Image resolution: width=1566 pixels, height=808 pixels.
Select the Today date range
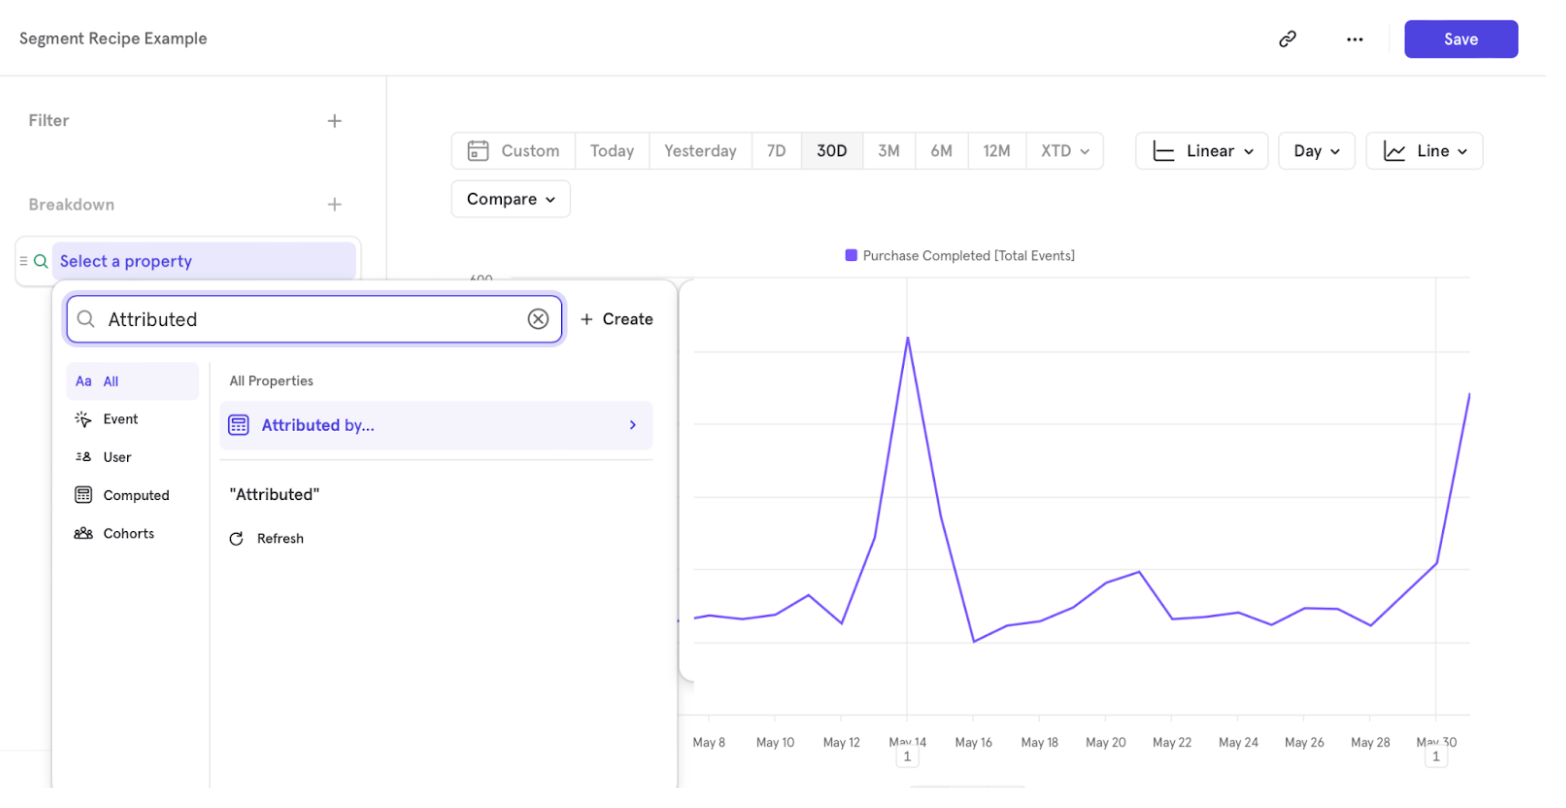click(612, 151)
